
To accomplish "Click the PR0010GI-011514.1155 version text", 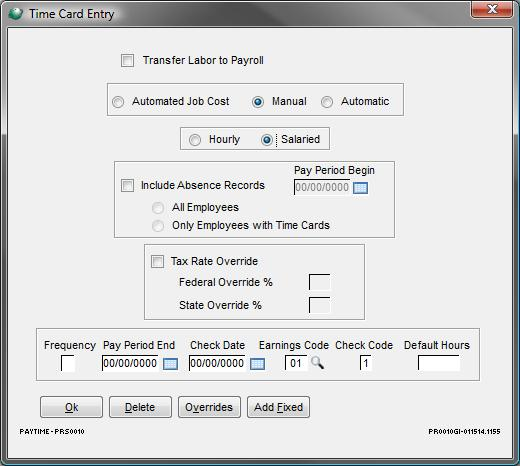I will coord(464,431).
